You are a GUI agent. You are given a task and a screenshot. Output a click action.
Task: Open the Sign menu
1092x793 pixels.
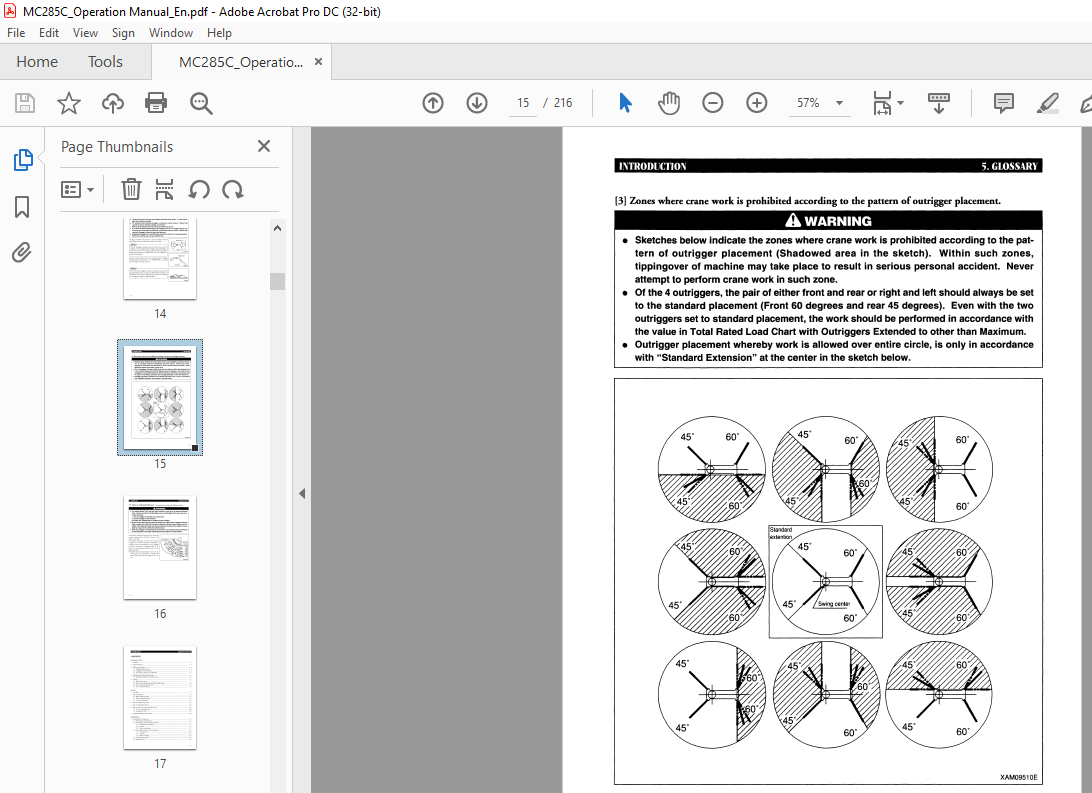[123, 33]
